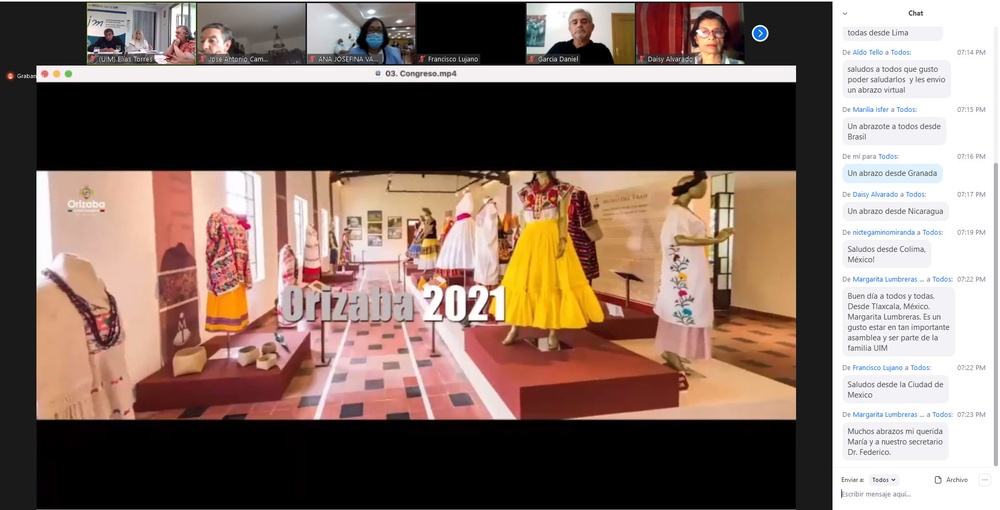Click the yellow minimize dot of video window
Viewport: 1000px width, 510px height.
coord(56,74)
